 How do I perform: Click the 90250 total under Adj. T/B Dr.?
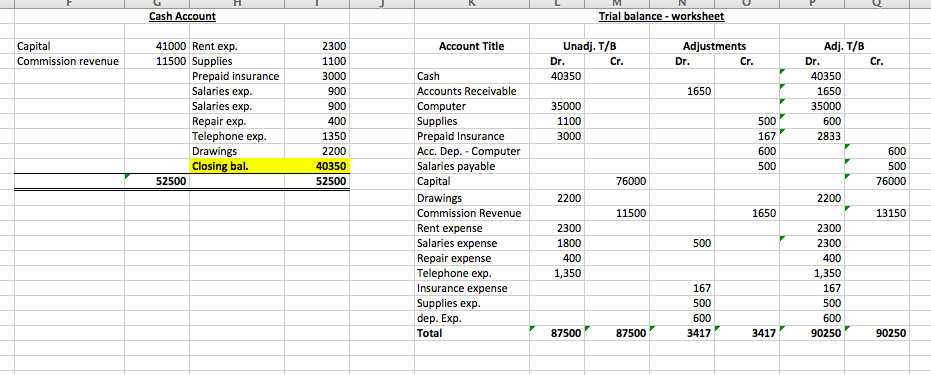pyautogui.click(x=812, y=333)
